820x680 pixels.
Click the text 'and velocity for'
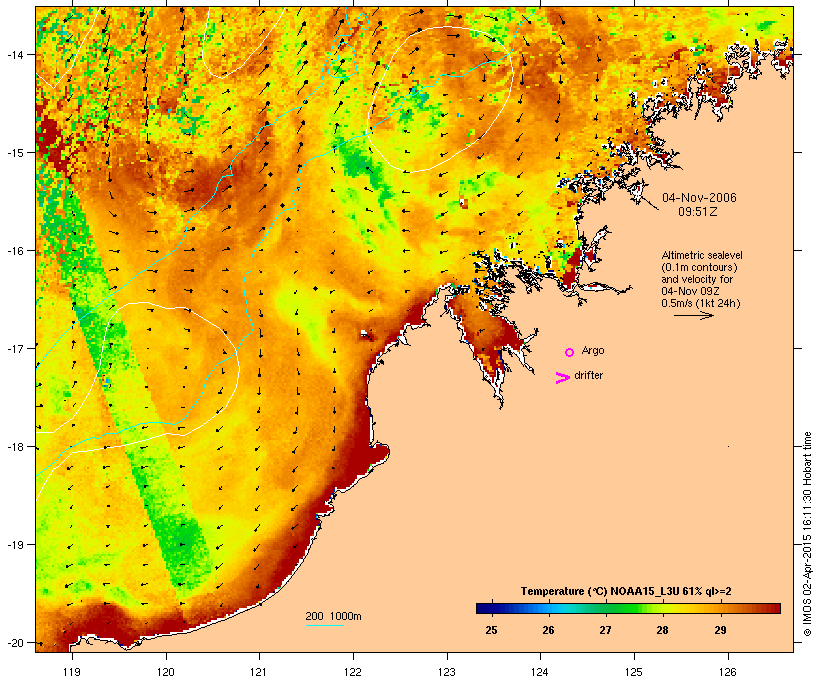click(x=697, y=279)
